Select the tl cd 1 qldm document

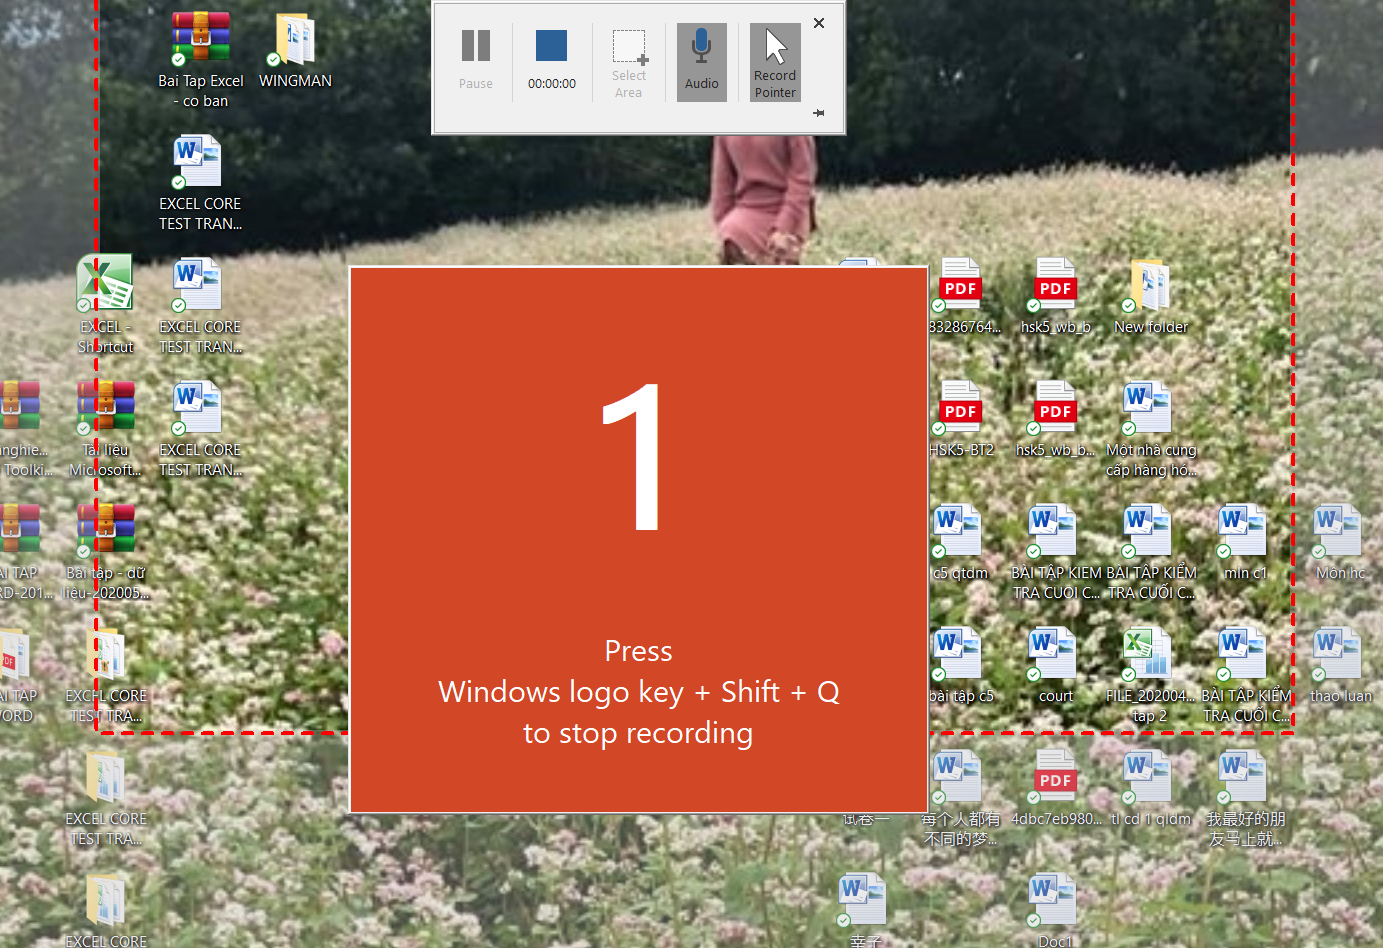click(x=1150, y=788)
